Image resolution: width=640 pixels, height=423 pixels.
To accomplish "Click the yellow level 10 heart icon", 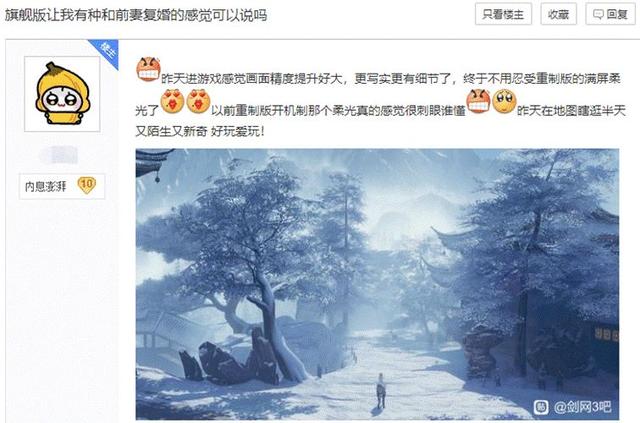I will (x=87, y=186).
